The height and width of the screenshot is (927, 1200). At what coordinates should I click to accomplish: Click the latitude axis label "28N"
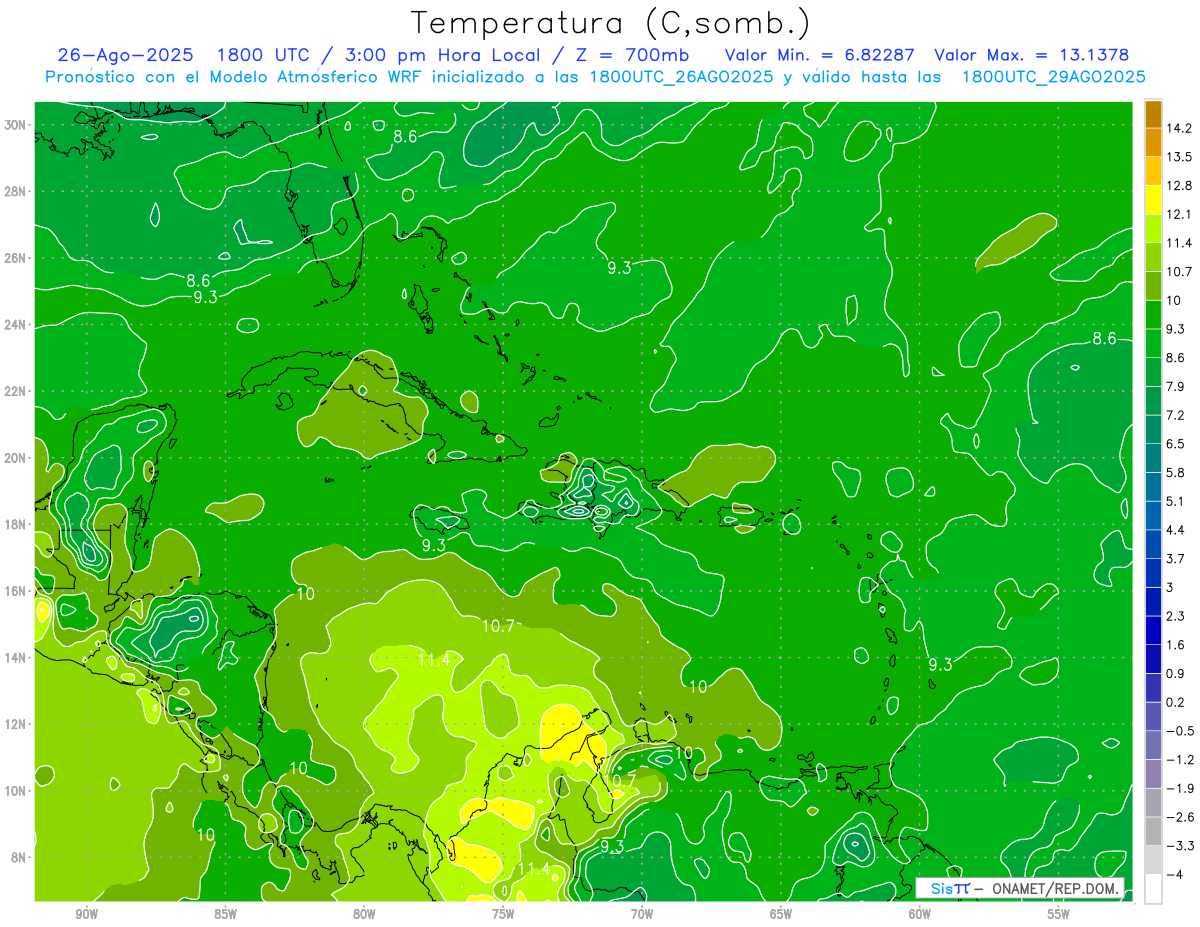[x=16, y=191]
